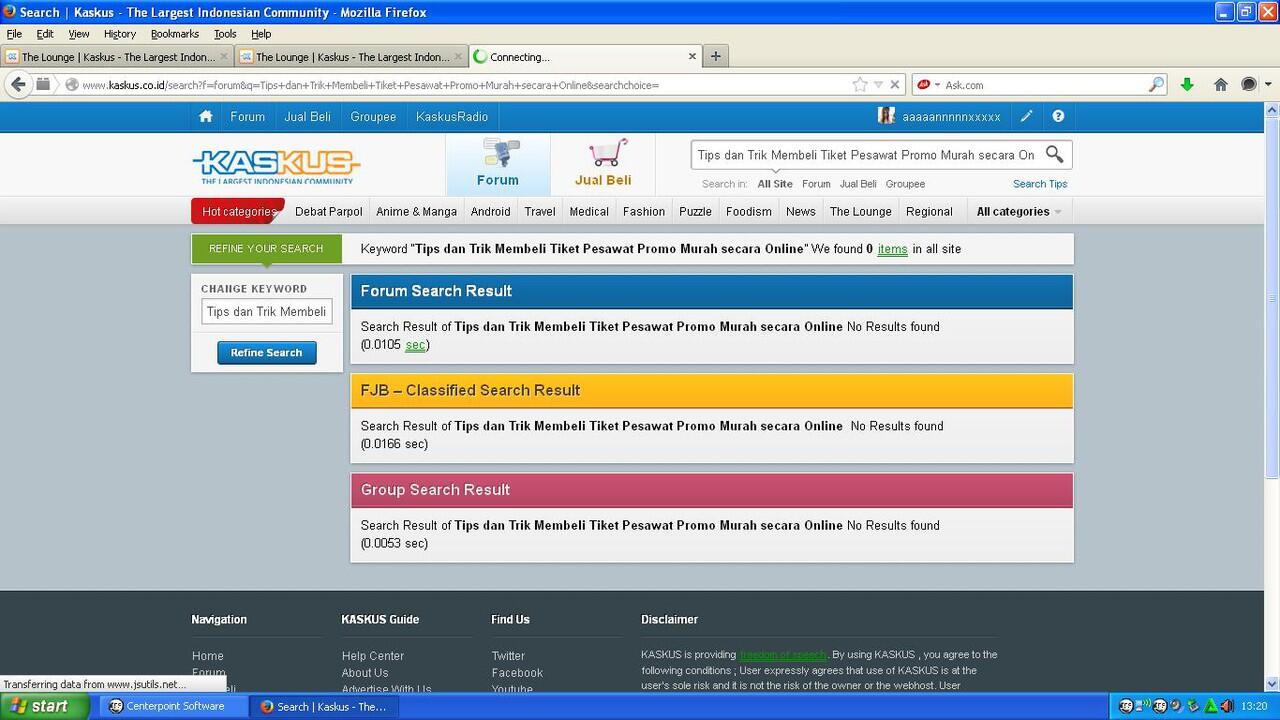1280x720 pixels.
Task: Click the Kaskus logo
Action: (276, 167)
